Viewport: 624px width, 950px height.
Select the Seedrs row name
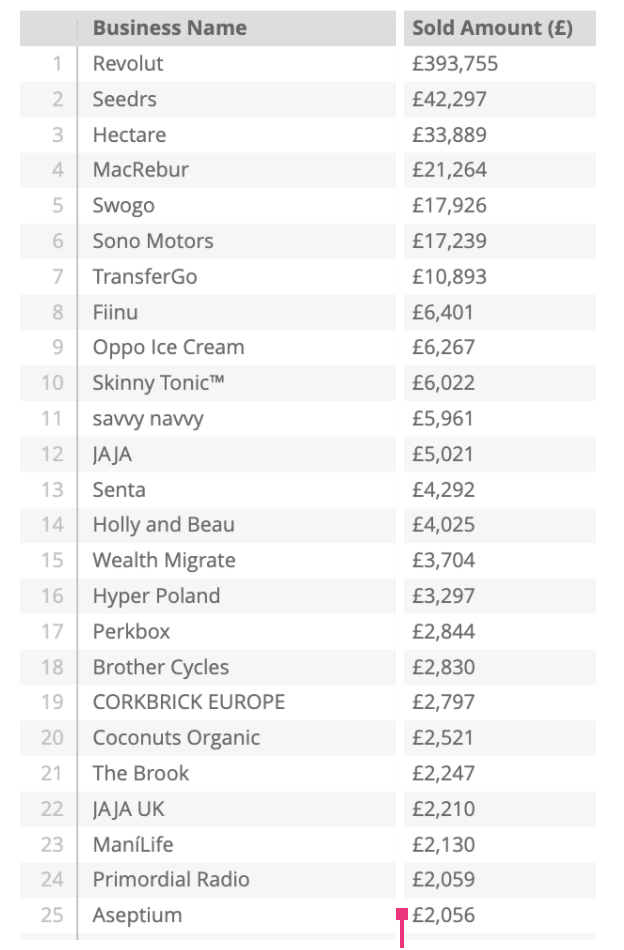124,99
